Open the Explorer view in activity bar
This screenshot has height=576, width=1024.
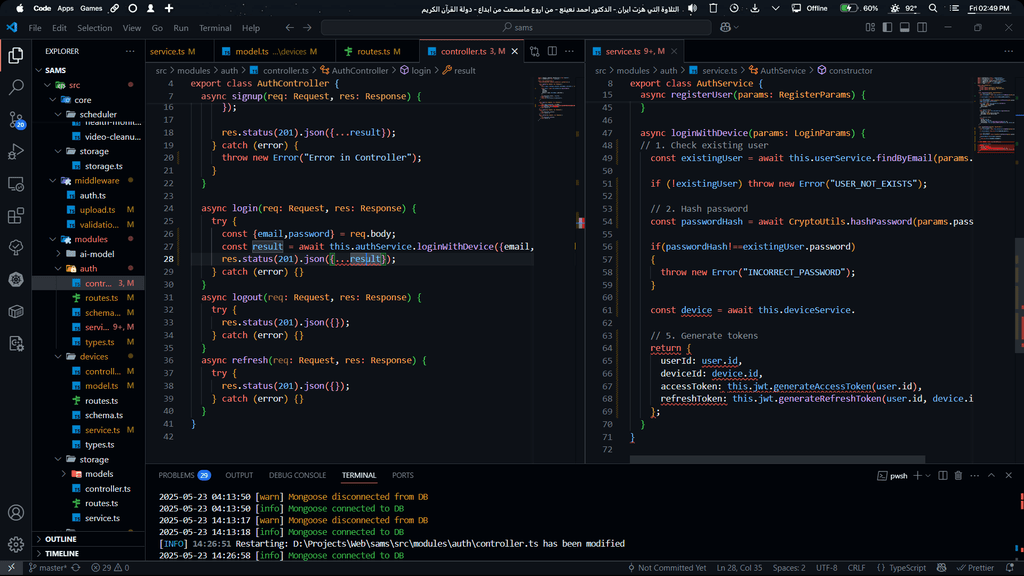point(16,56)
